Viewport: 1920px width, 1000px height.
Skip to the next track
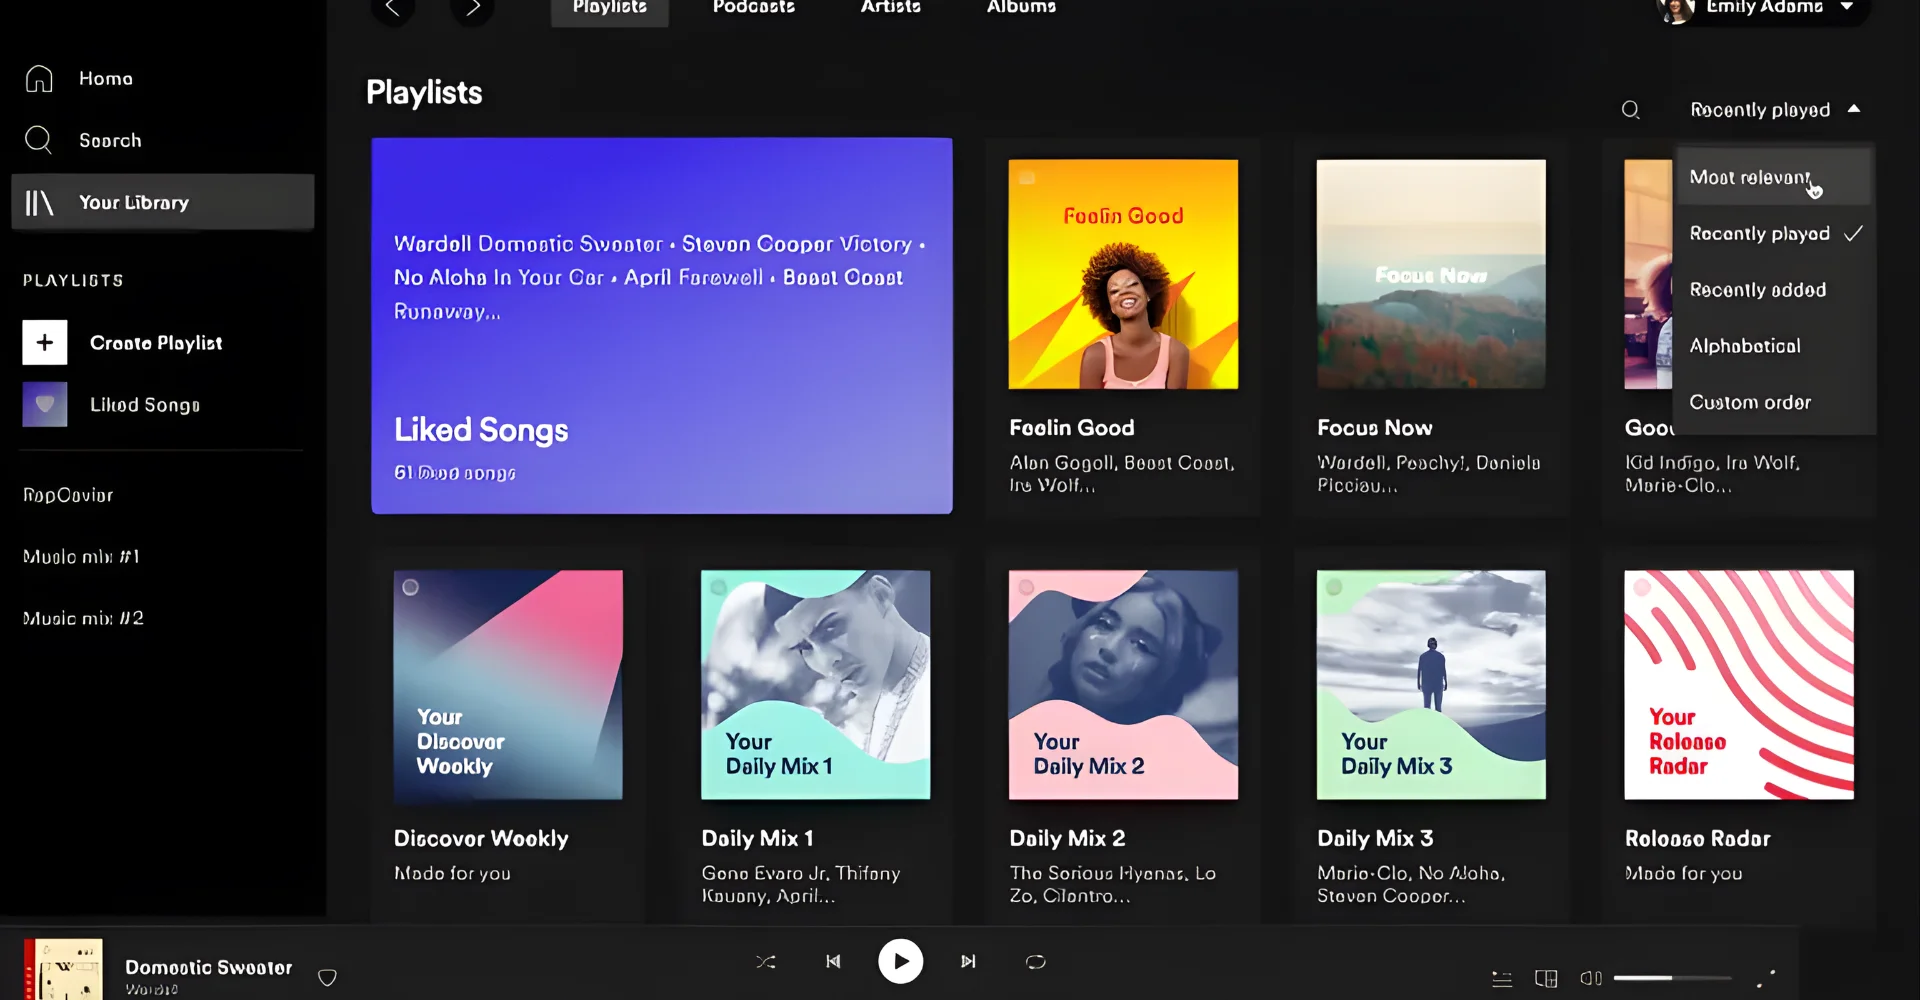(x=967, y=961)
